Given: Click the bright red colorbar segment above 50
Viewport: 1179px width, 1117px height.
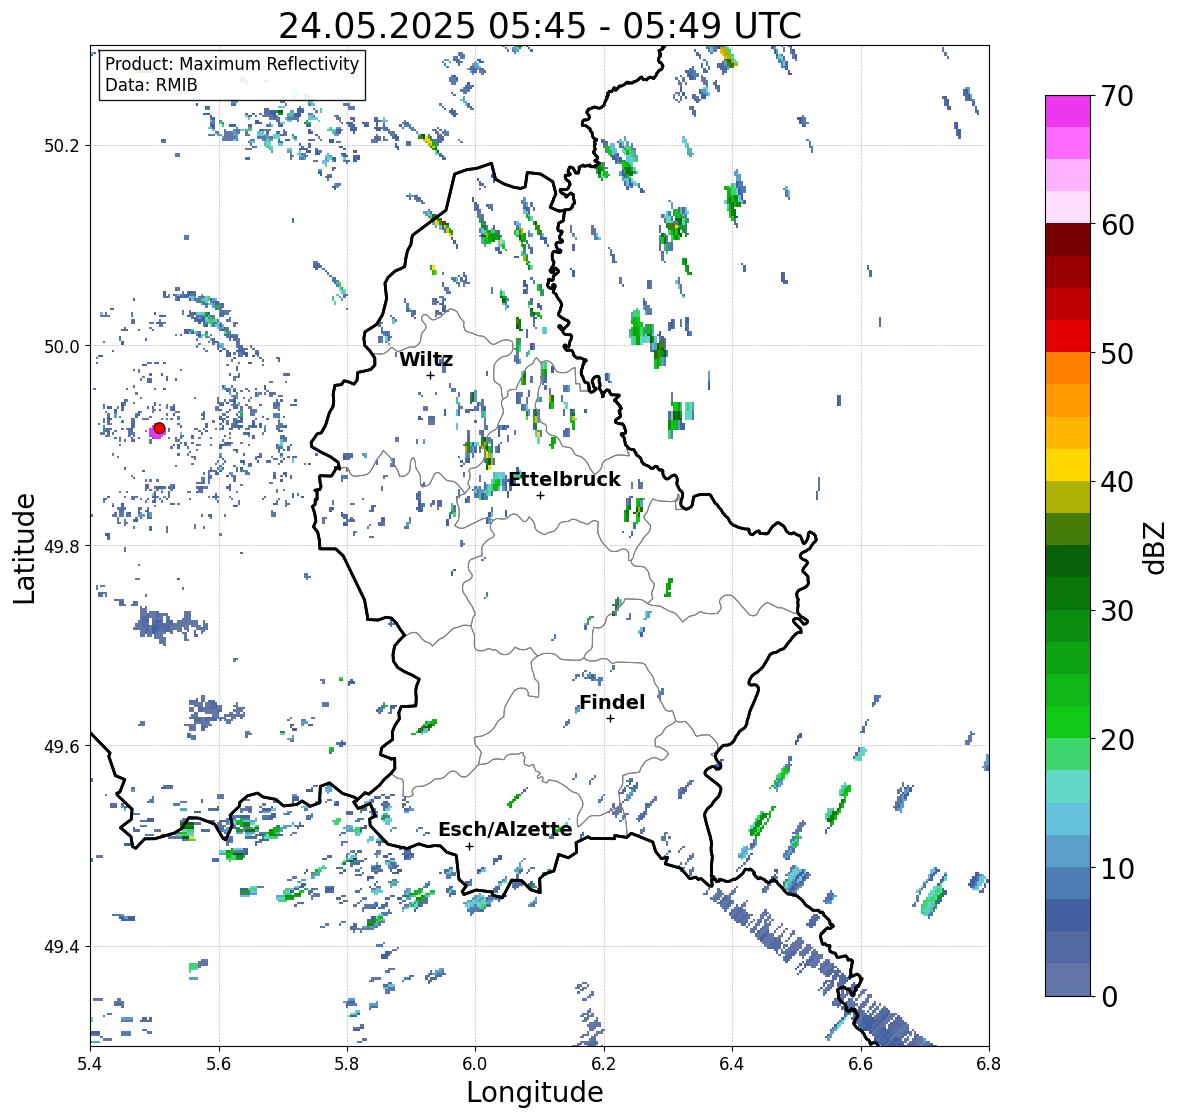Looking at the screenshot, I should pyautogui.click(x=1068, y=336).
